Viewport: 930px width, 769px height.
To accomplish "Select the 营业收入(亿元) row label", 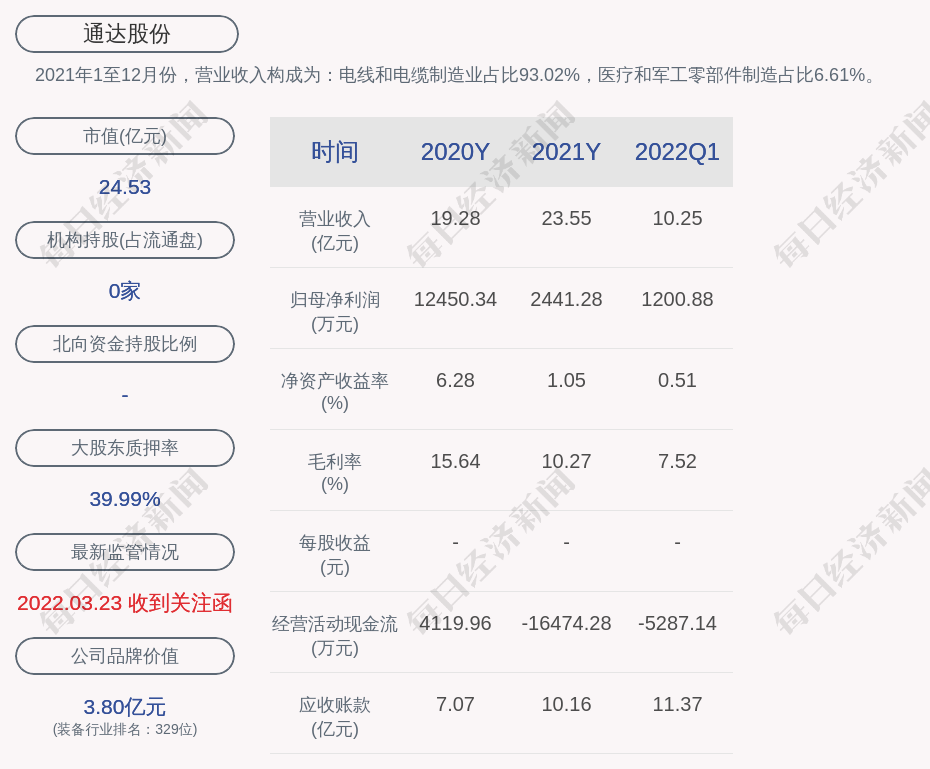I will click(334, 230).
